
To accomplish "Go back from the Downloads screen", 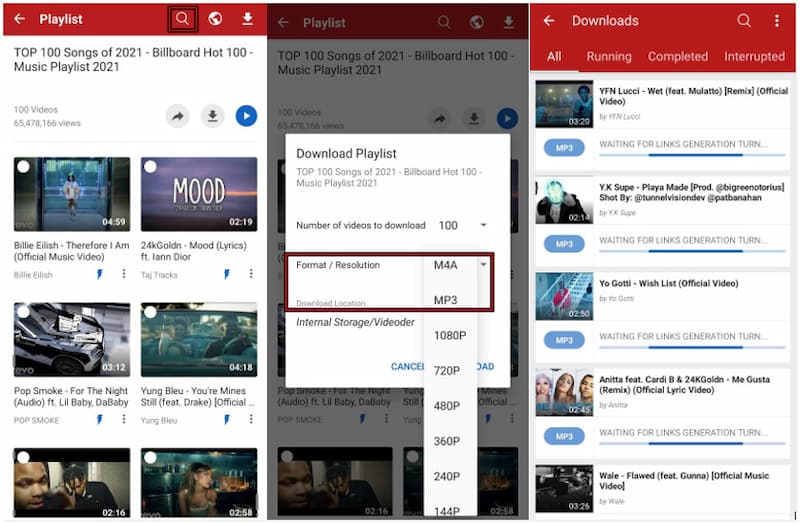I will click(549, 20).
